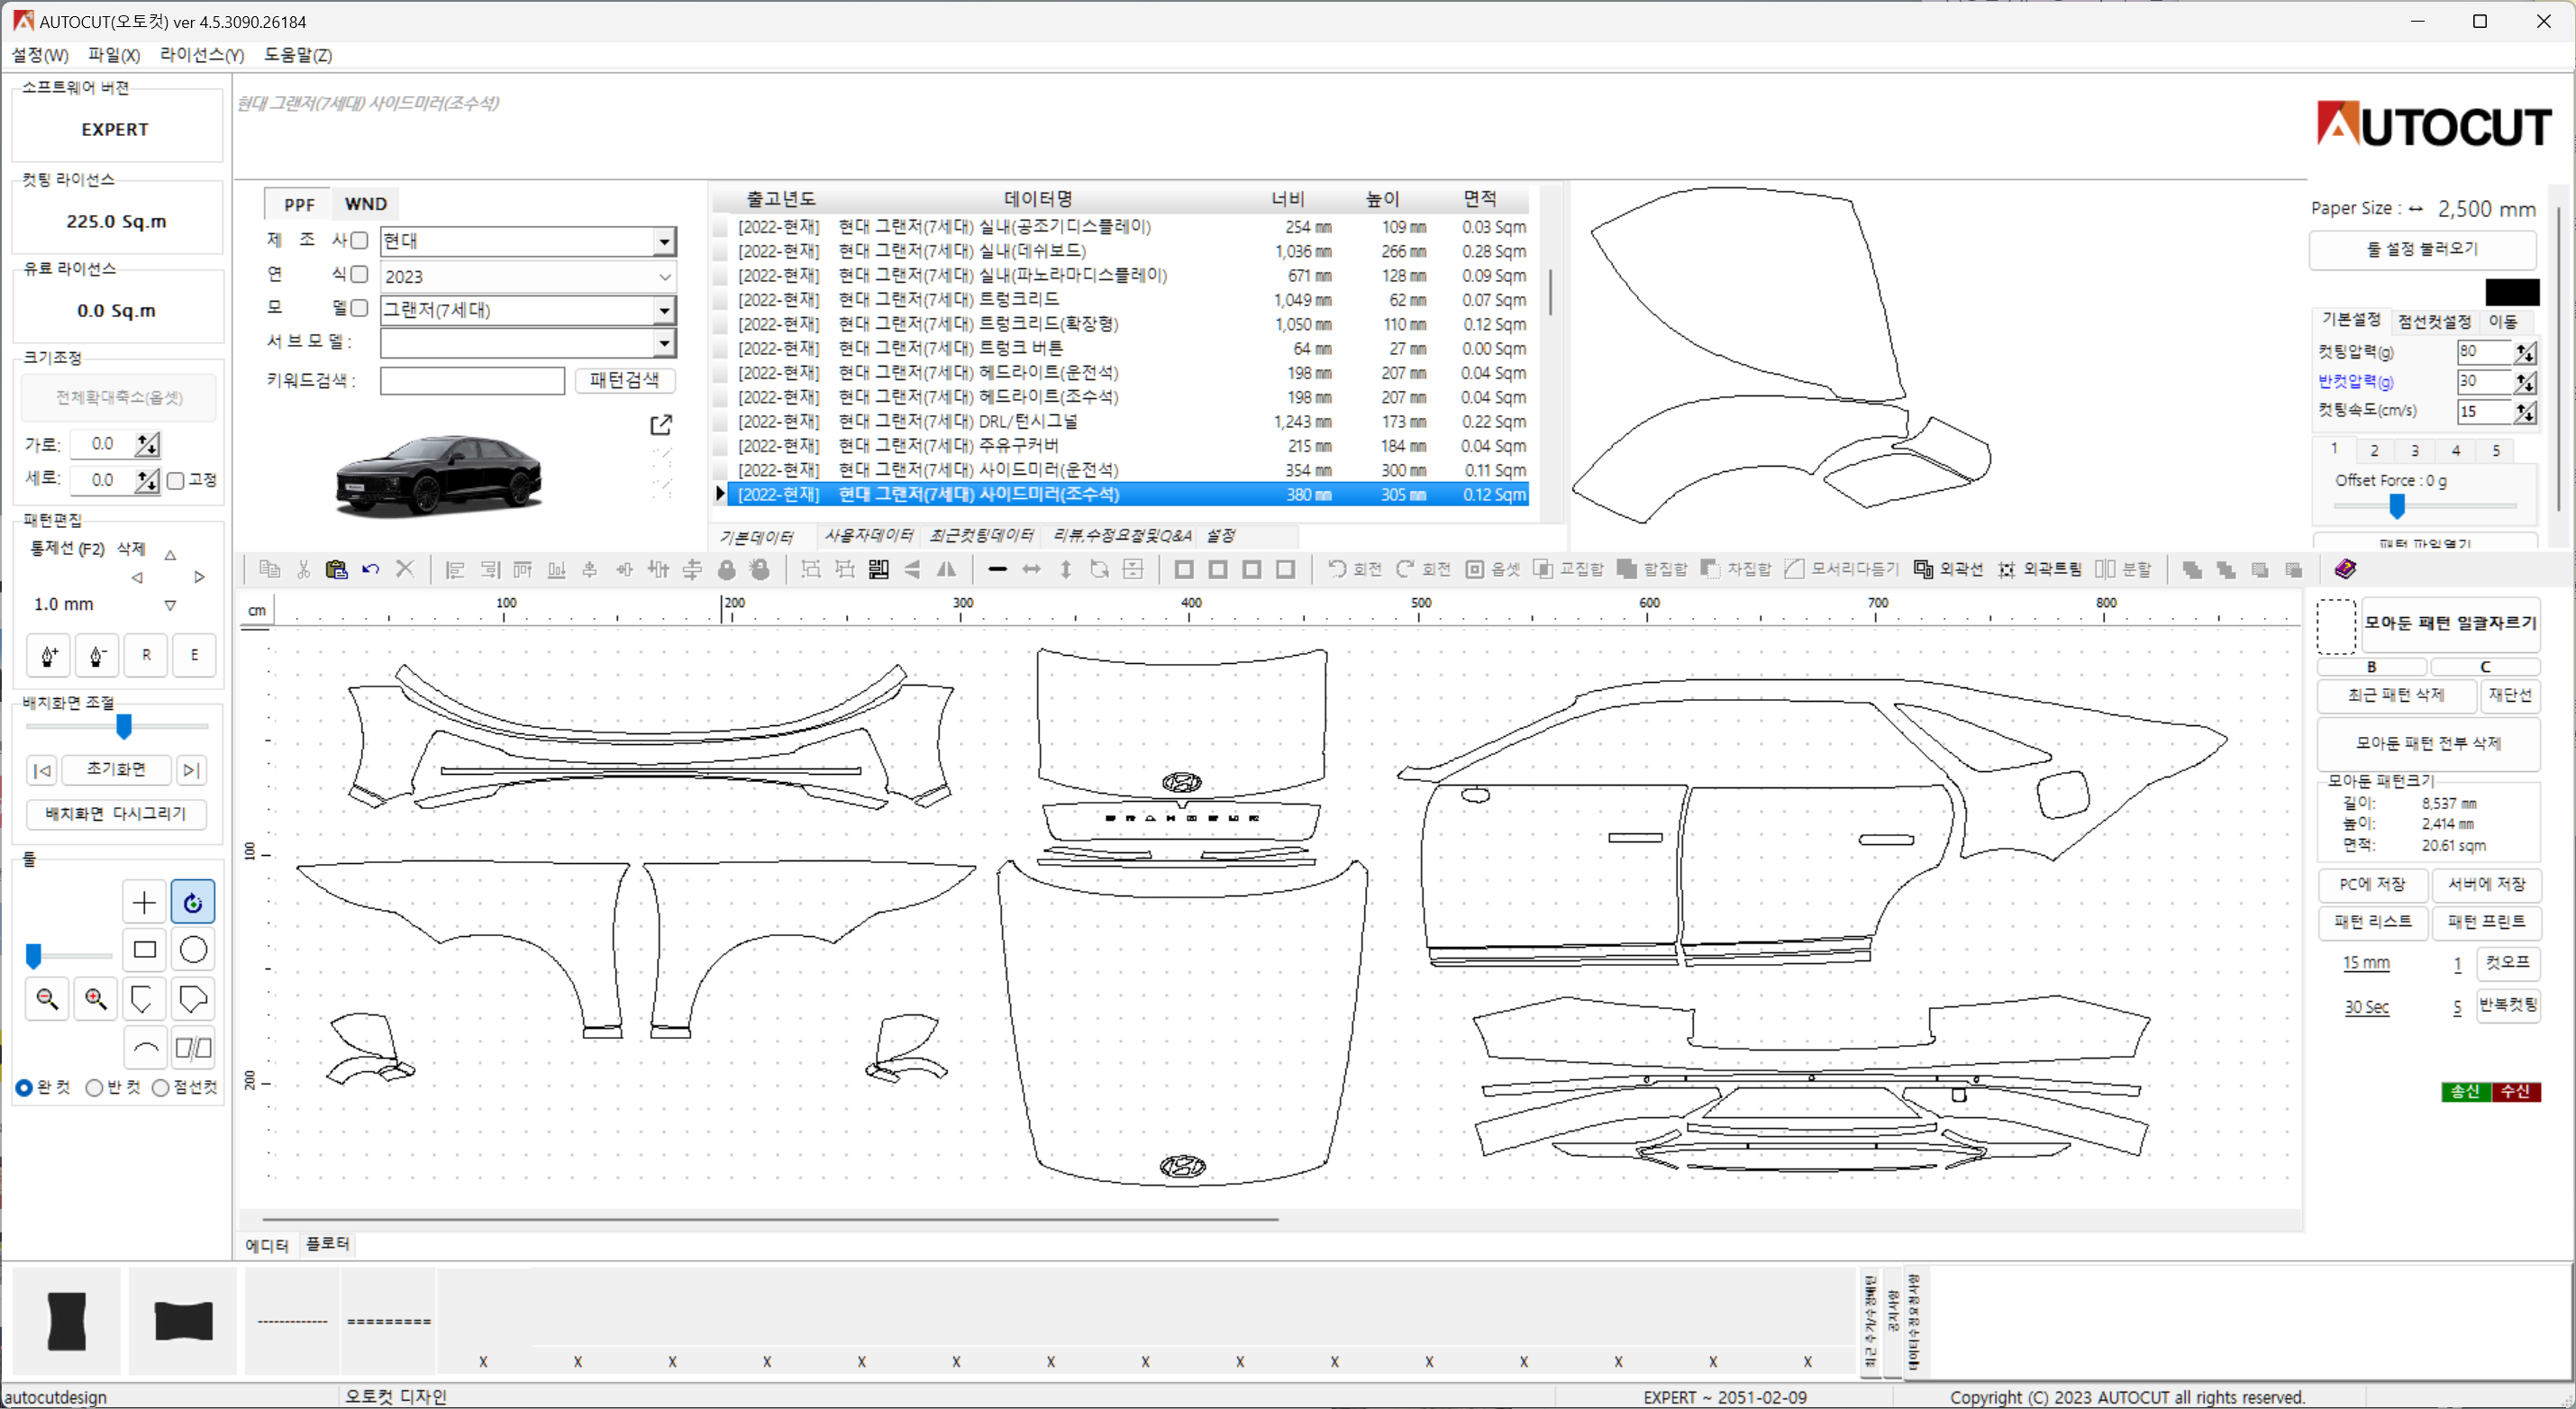Open the 설정(W) menu
Image resolution: width=2576 pixels, height=1409 pixels.
tap(40, 55)
